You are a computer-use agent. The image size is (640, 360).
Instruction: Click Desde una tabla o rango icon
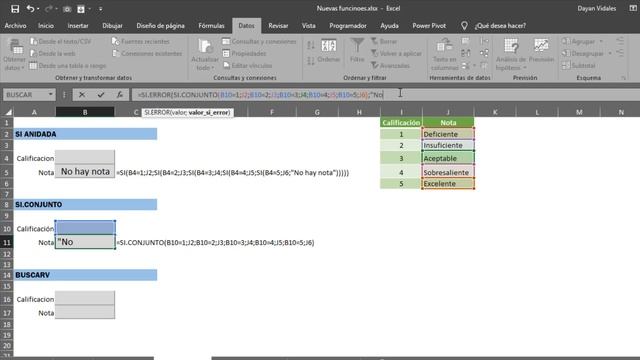pos(33,65)
